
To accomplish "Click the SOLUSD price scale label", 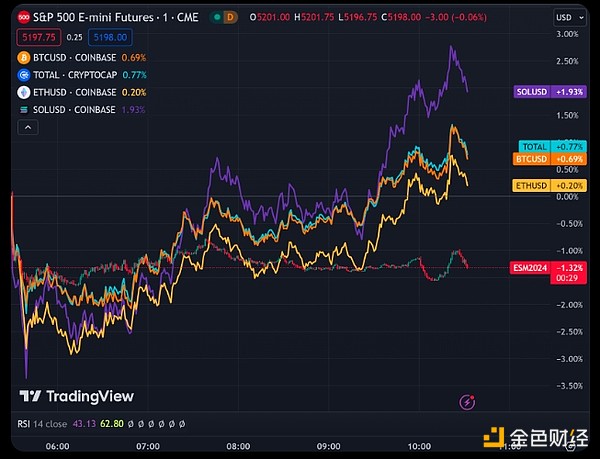I will (551, 91).
